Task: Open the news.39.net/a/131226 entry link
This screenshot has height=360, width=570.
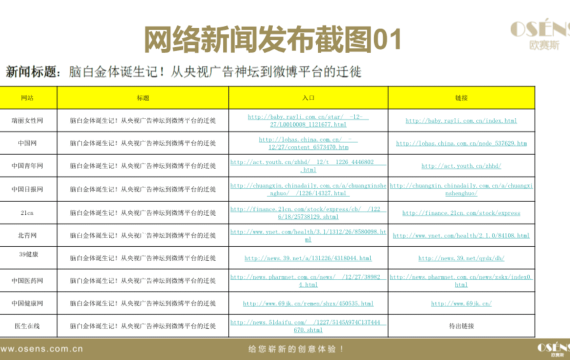Action: [x=308, y=258]
